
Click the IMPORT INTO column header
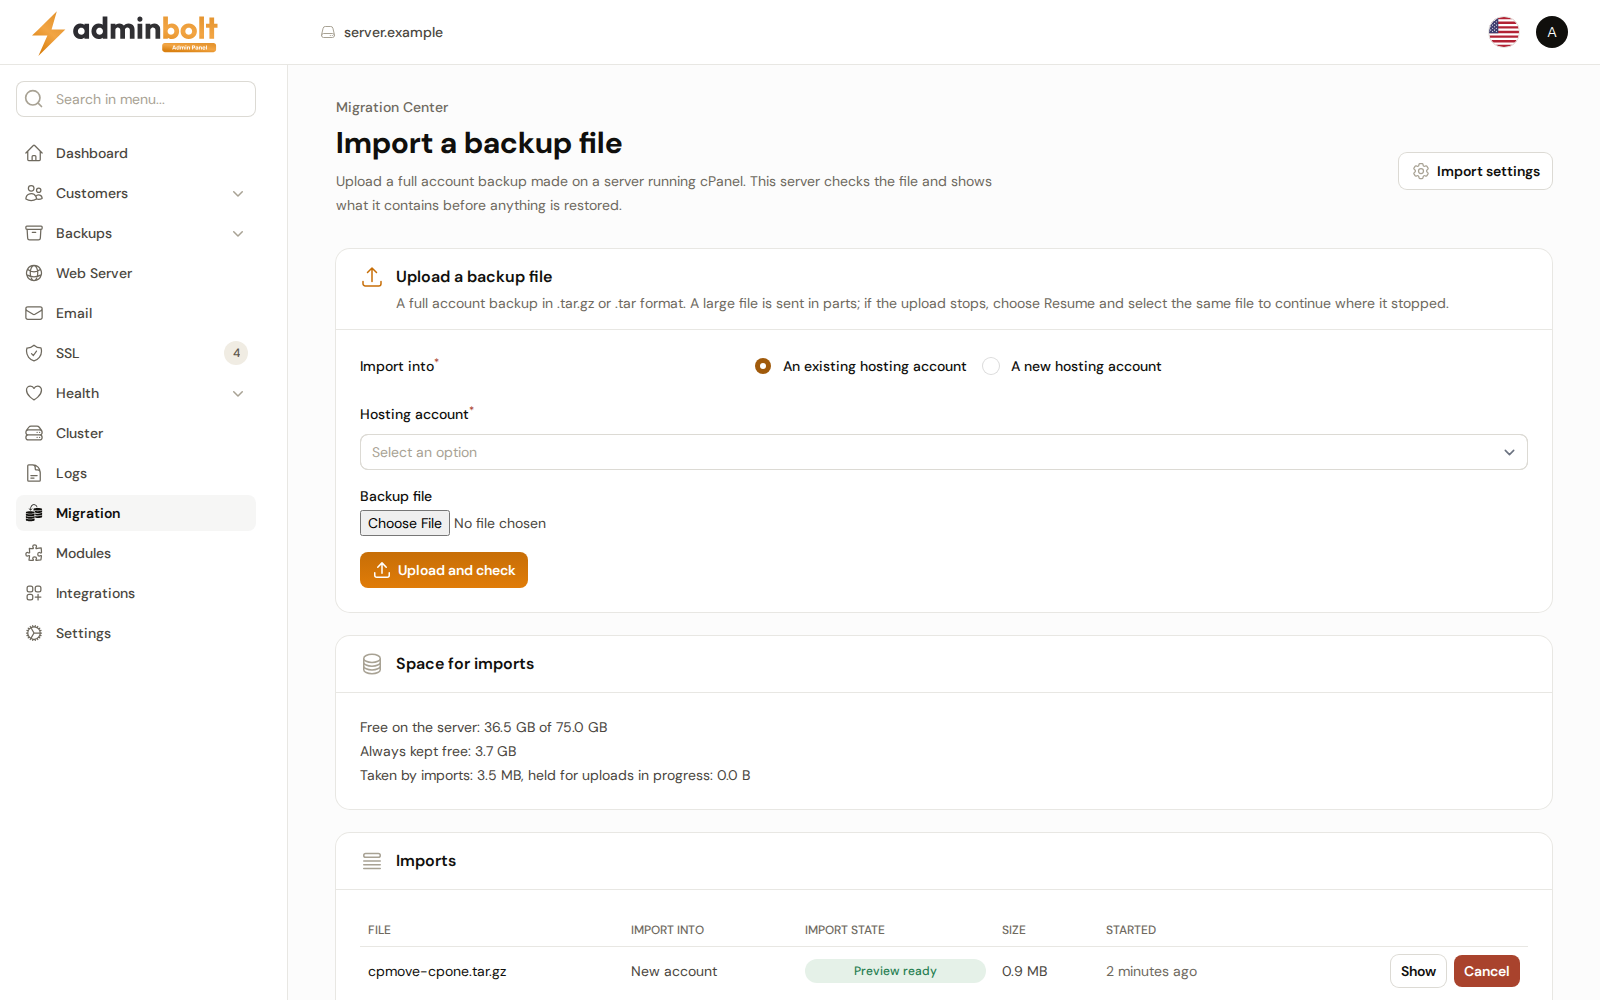click(667, 930)
